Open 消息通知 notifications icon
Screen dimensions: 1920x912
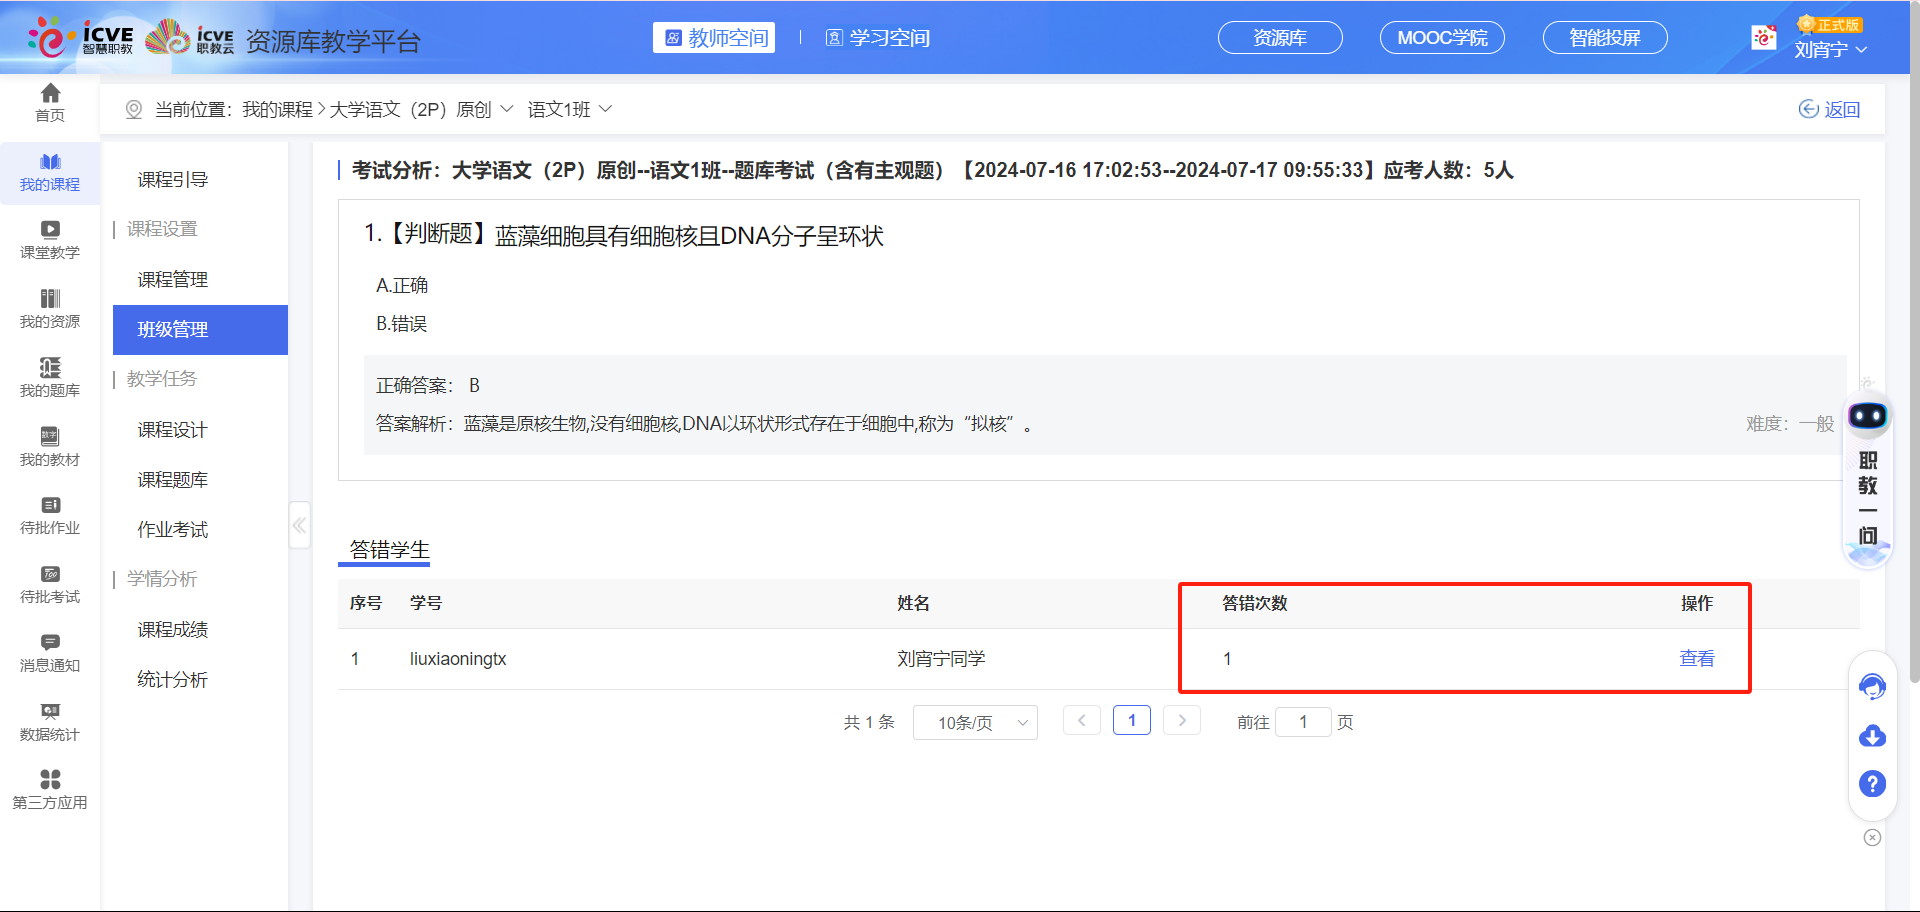click(50, 652)
